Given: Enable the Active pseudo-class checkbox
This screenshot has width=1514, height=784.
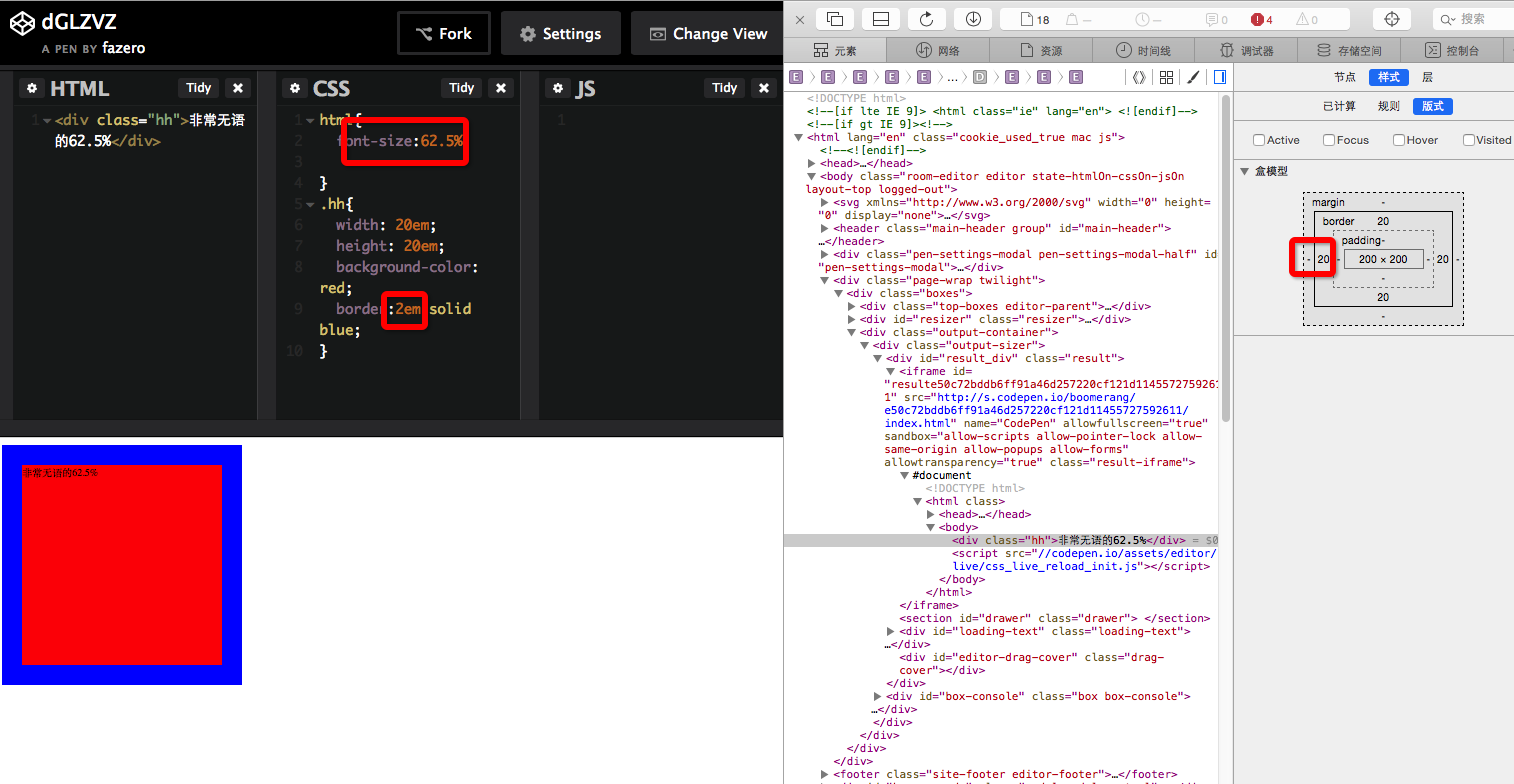Looking at the screenshot, I should [1259, 140].
